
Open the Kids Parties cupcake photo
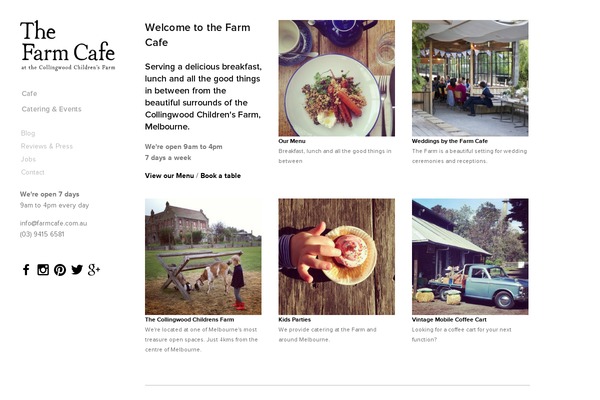point(337,256)
